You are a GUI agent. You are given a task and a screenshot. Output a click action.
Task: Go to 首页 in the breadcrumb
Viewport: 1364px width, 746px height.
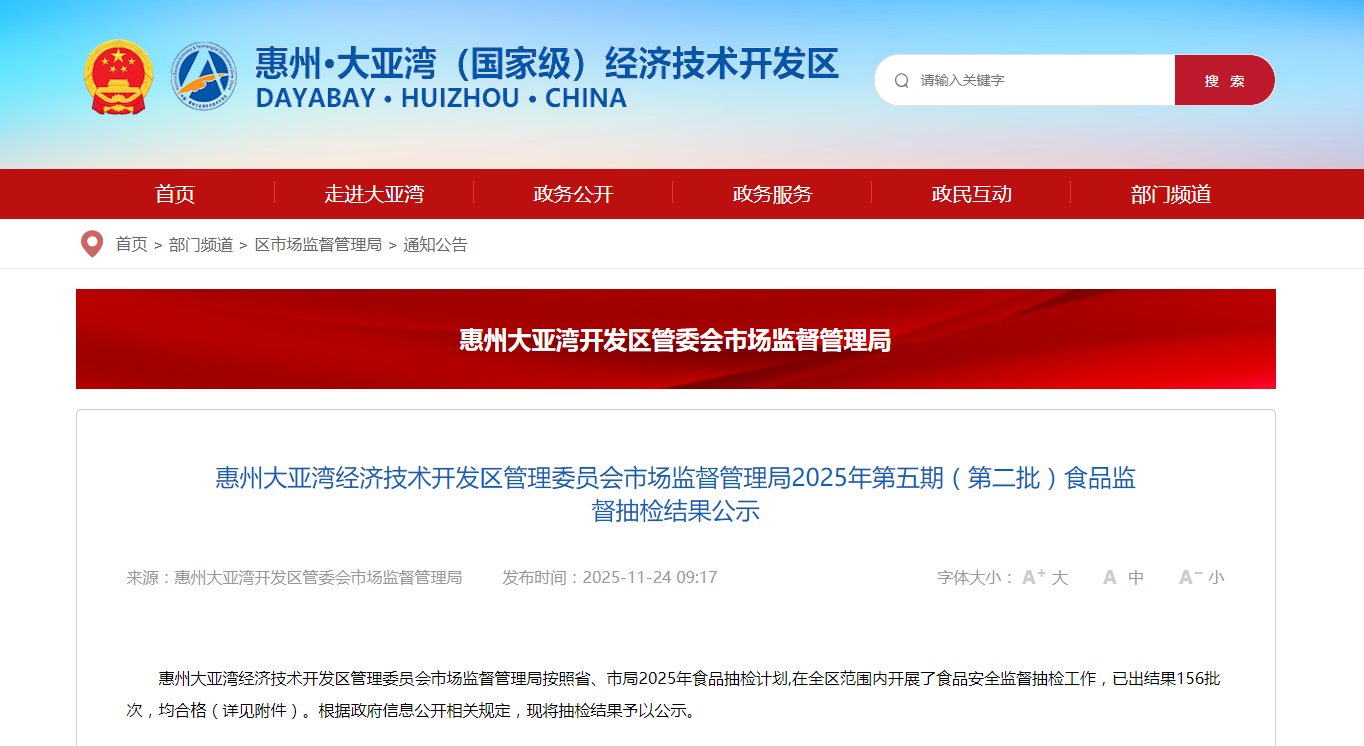131,244
